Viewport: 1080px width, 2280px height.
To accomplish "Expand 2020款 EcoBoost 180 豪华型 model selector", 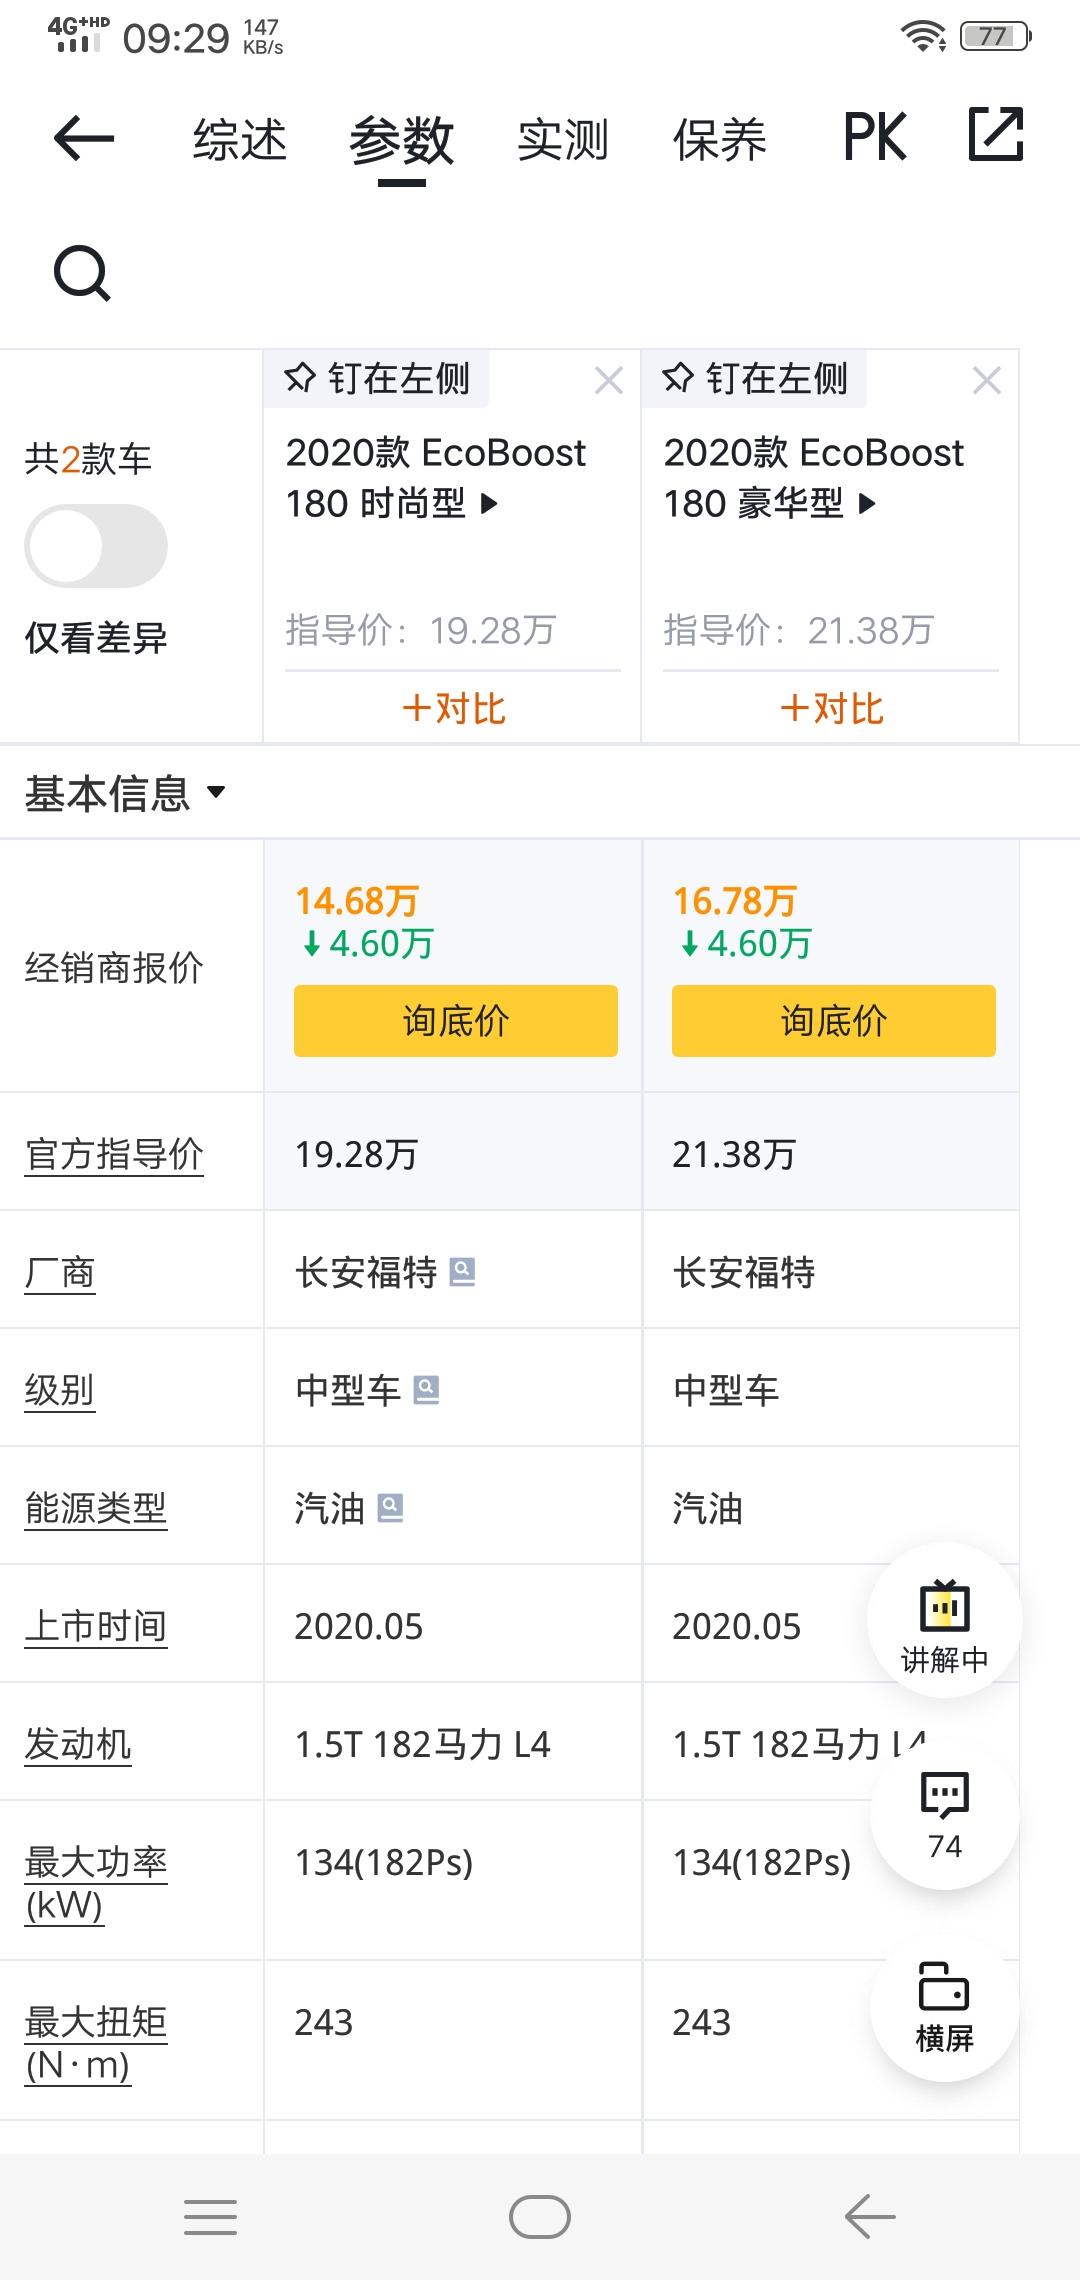I will pyautogui.click(x=814, y=478).
